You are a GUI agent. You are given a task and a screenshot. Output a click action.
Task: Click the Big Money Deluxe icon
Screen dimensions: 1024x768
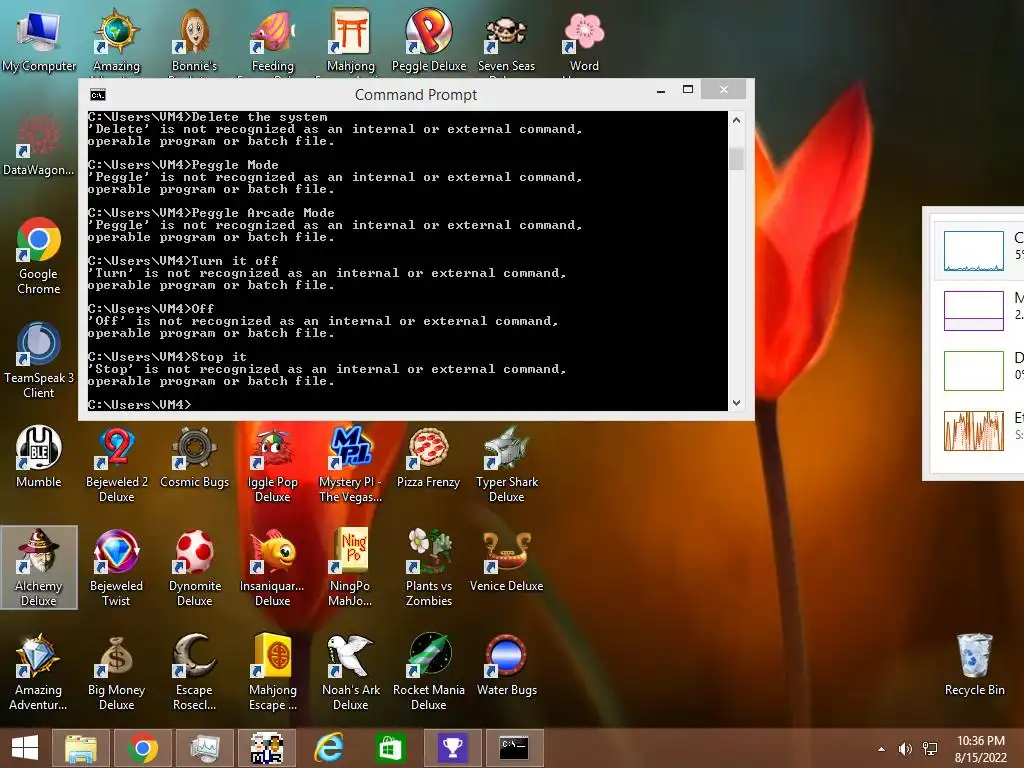pyautogui.click(x=116, y=672)
